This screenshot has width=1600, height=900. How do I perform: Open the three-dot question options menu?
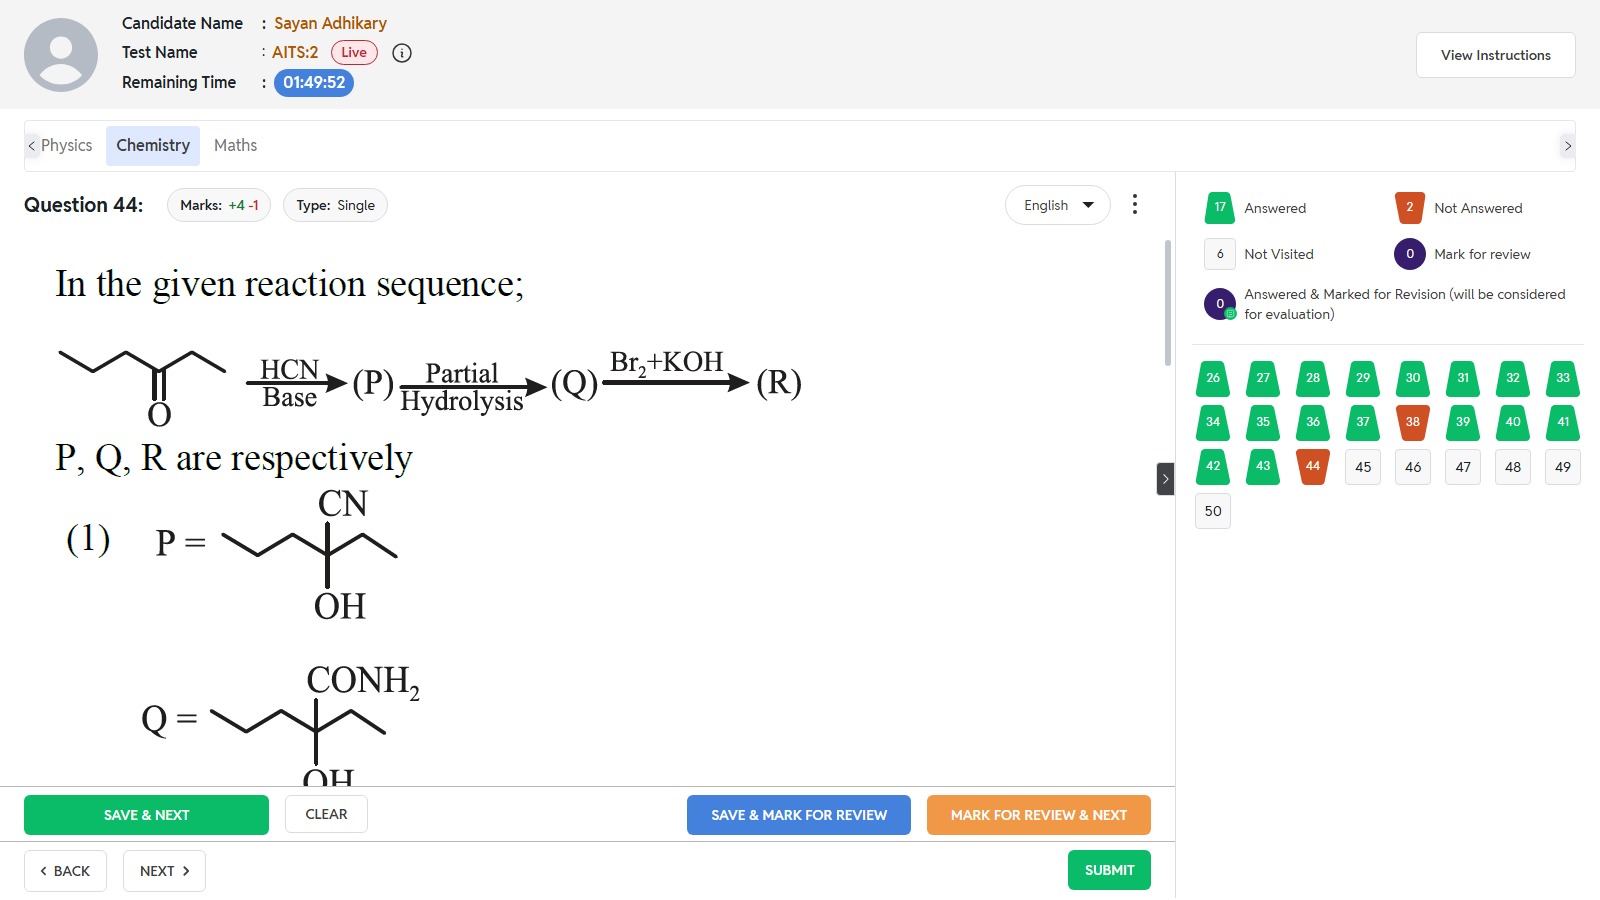coord(1134,205)
